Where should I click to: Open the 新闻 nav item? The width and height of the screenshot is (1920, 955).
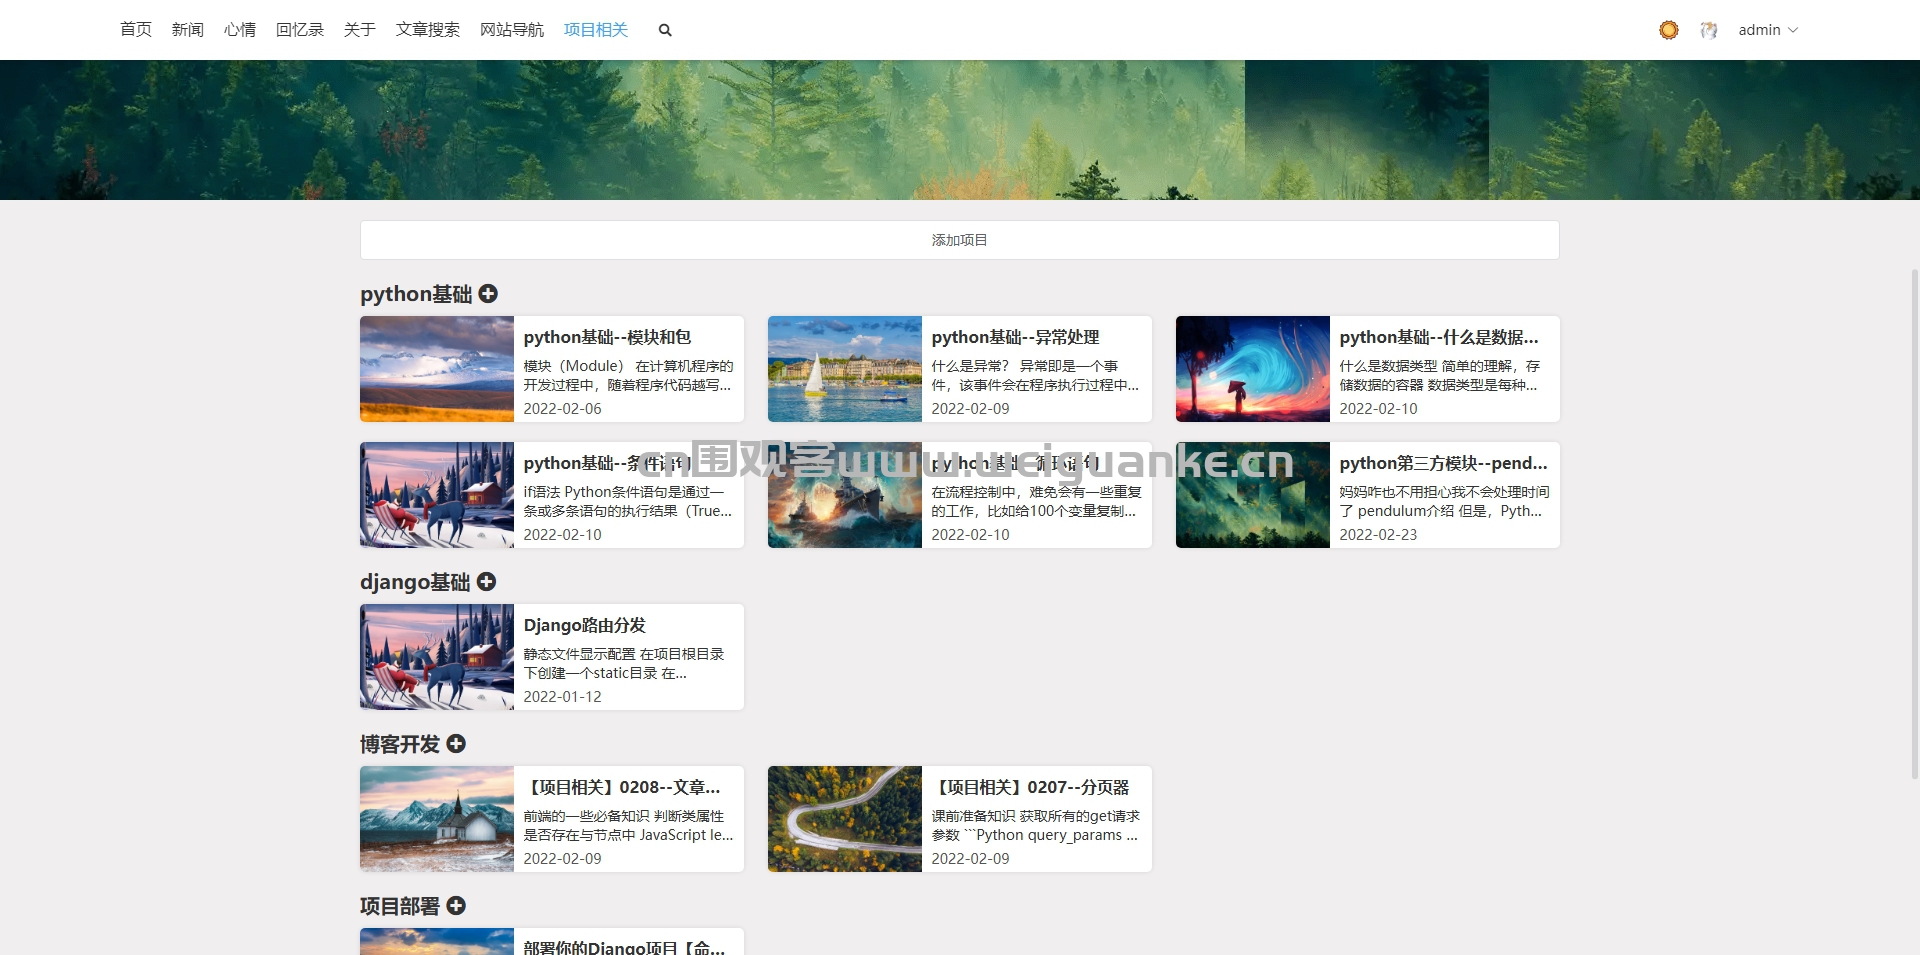188,30
